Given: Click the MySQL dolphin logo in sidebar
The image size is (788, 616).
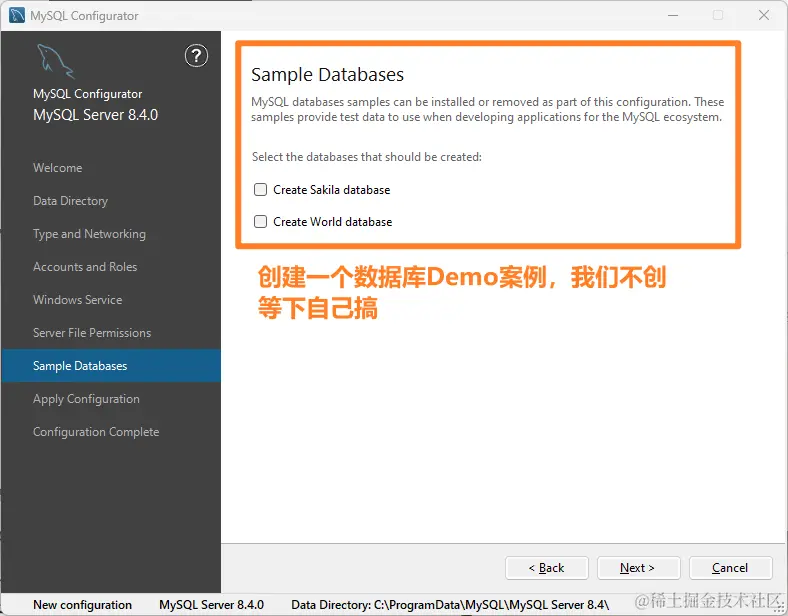Looking at the screenshot, I should tap(55, 61).
